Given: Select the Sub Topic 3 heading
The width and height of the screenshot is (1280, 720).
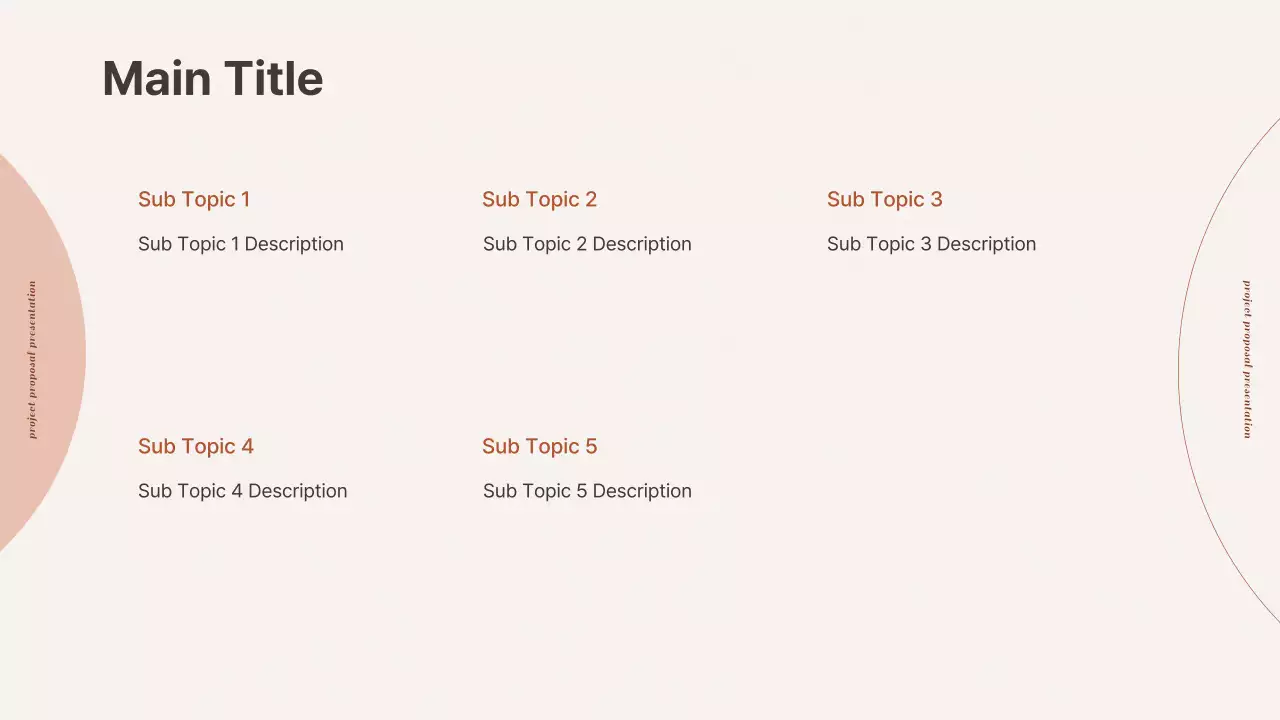Looking at the screenshot, I should (x=884, y=199).
